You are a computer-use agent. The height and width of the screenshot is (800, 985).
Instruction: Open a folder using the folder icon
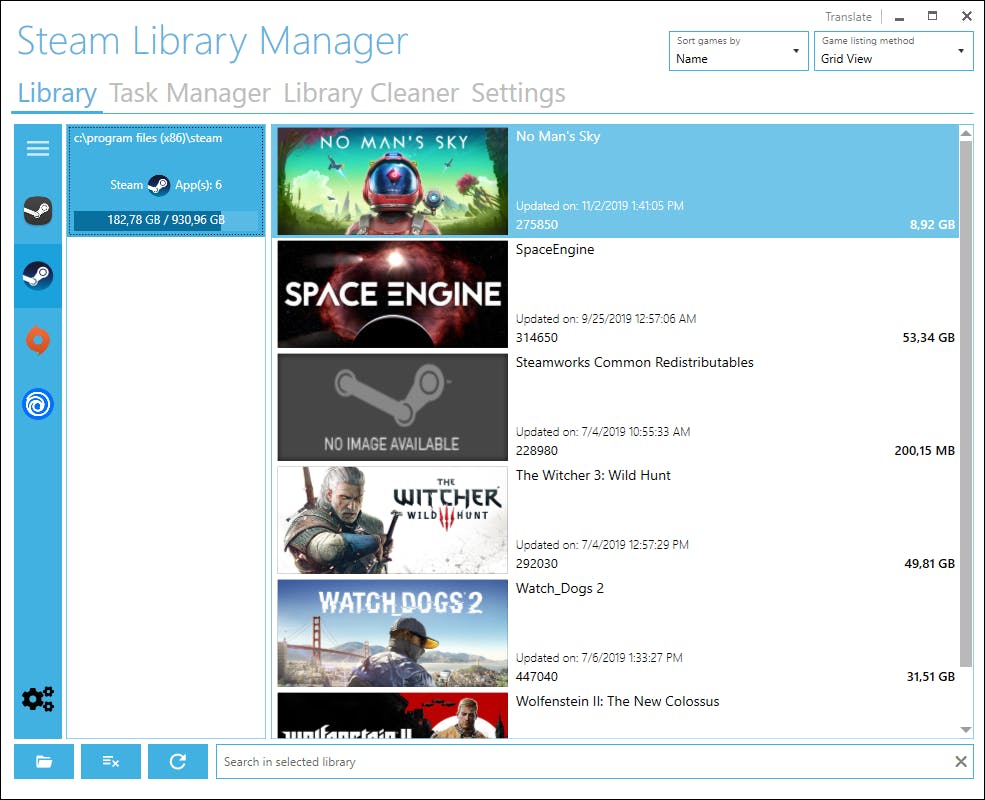pos(43,761)
